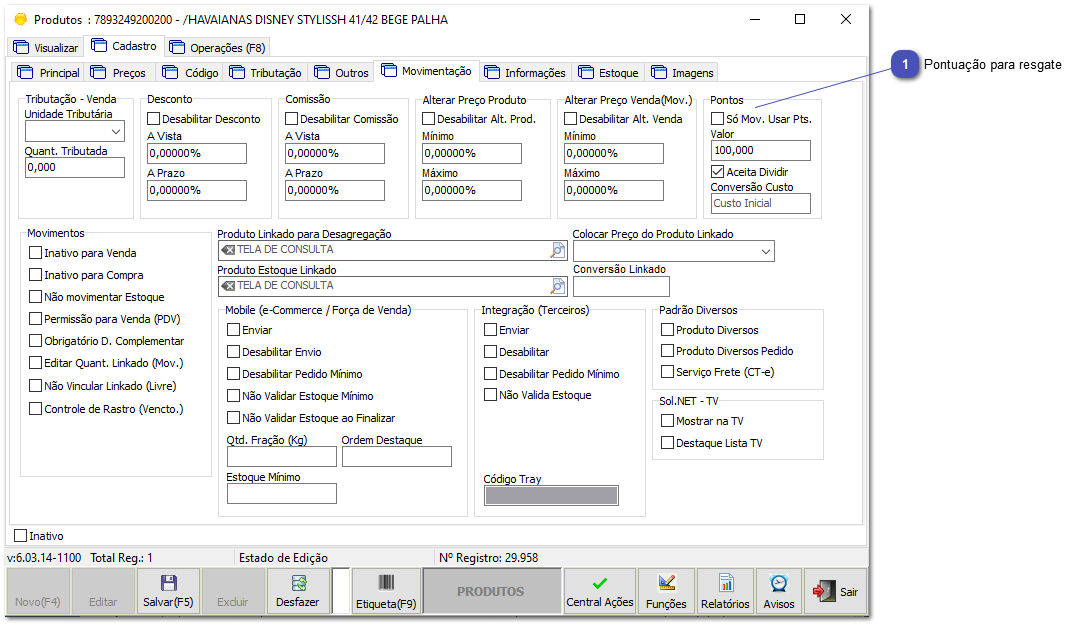The width and height of the screenshot is (1078, 626).
Task: Click the Desfazer undo icon
Action: coord(297,583)
